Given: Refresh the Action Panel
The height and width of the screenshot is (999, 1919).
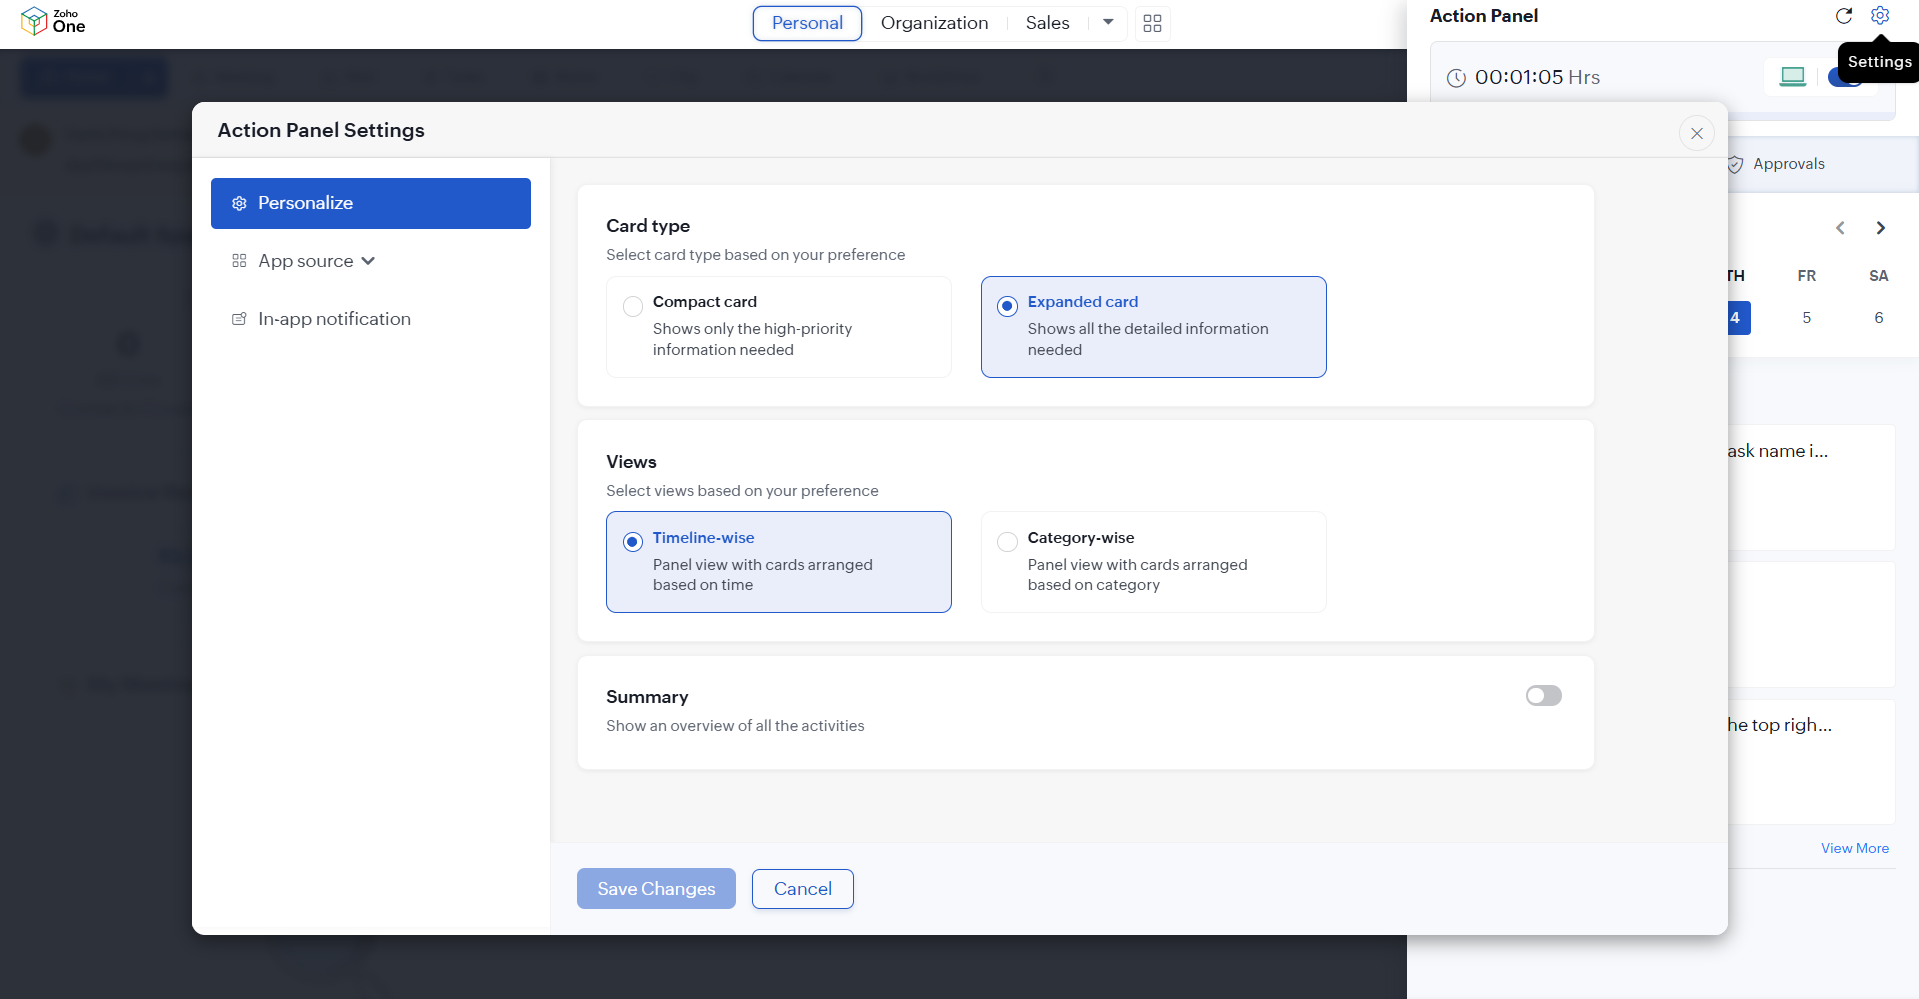Looking at the screenshot, I should tap(1843, 16).
